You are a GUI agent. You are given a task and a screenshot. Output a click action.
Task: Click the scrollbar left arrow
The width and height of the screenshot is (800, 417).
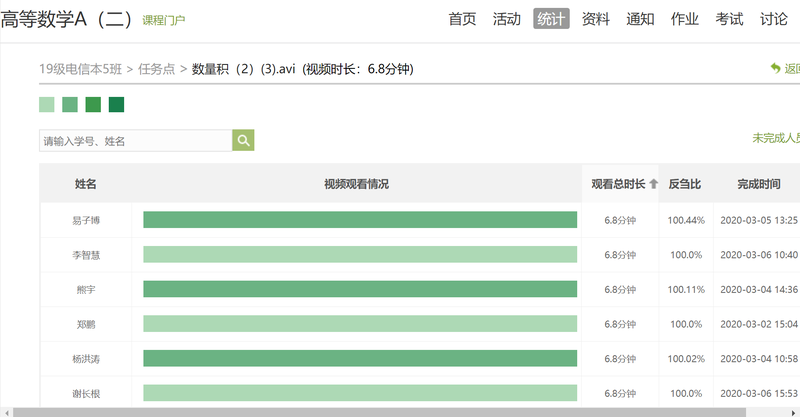click(x=6, y=412)
